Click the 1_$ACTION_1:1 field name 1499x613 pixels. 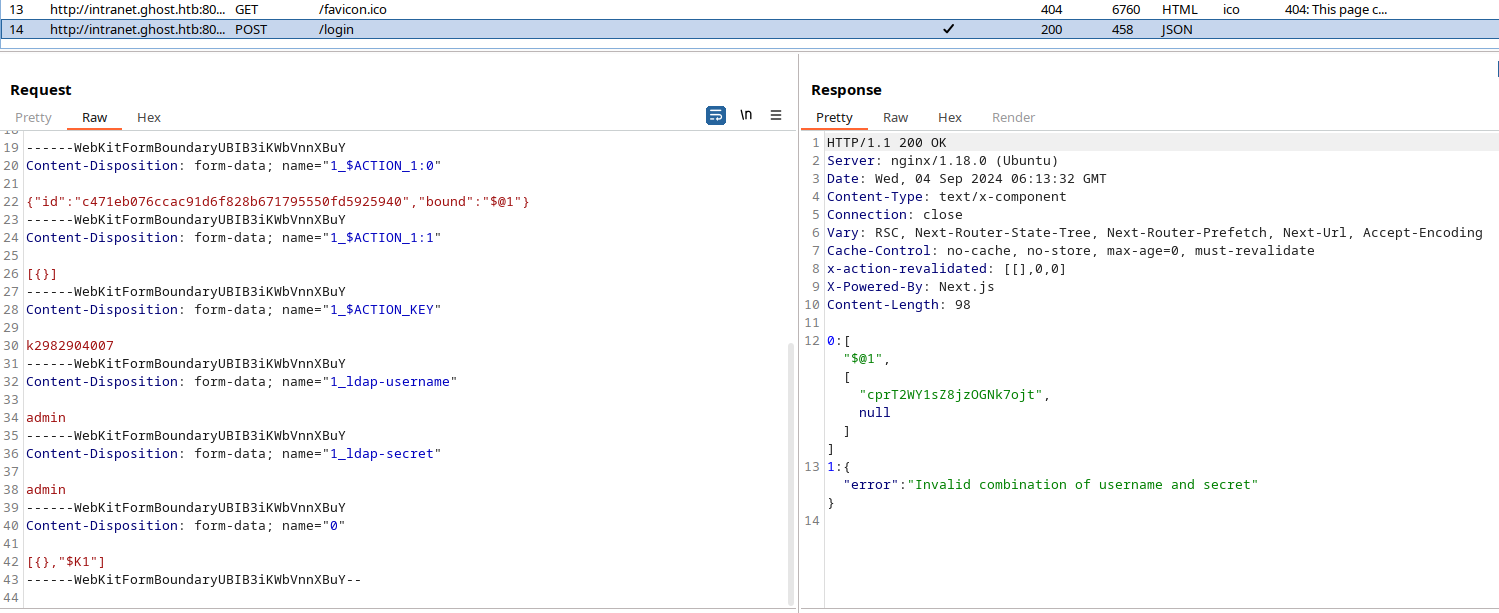point(381,238)
